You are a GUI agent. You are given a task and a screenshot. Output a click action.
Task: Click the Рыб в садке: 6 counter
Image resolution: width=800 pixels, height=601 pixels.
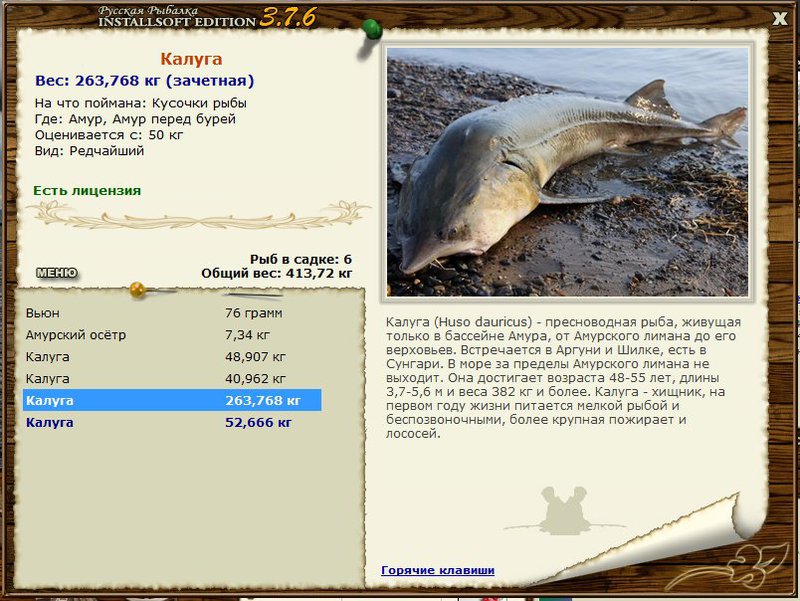click(x=301, y=259)
